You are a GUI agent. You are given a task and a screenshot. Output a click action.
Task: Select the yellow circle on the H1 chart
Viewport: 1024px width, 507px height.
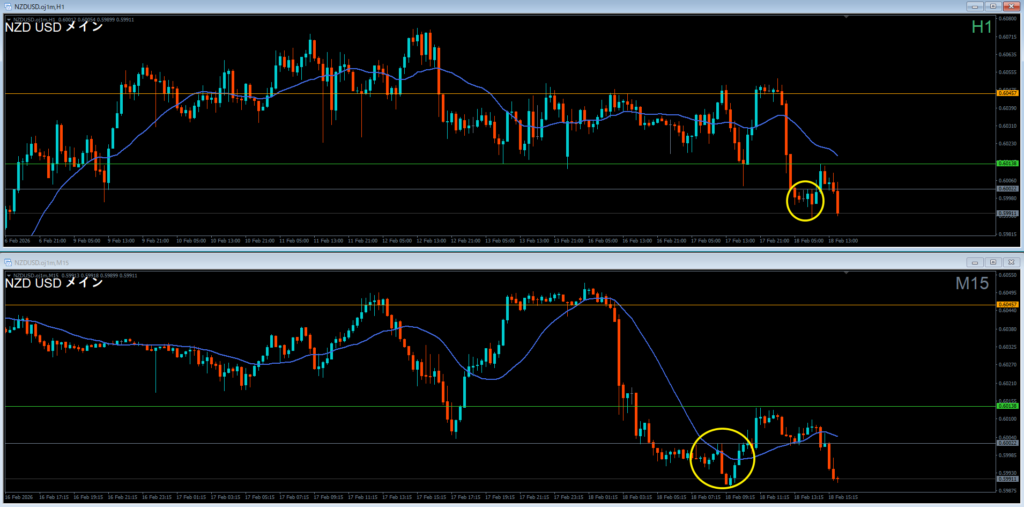point(806,199)
